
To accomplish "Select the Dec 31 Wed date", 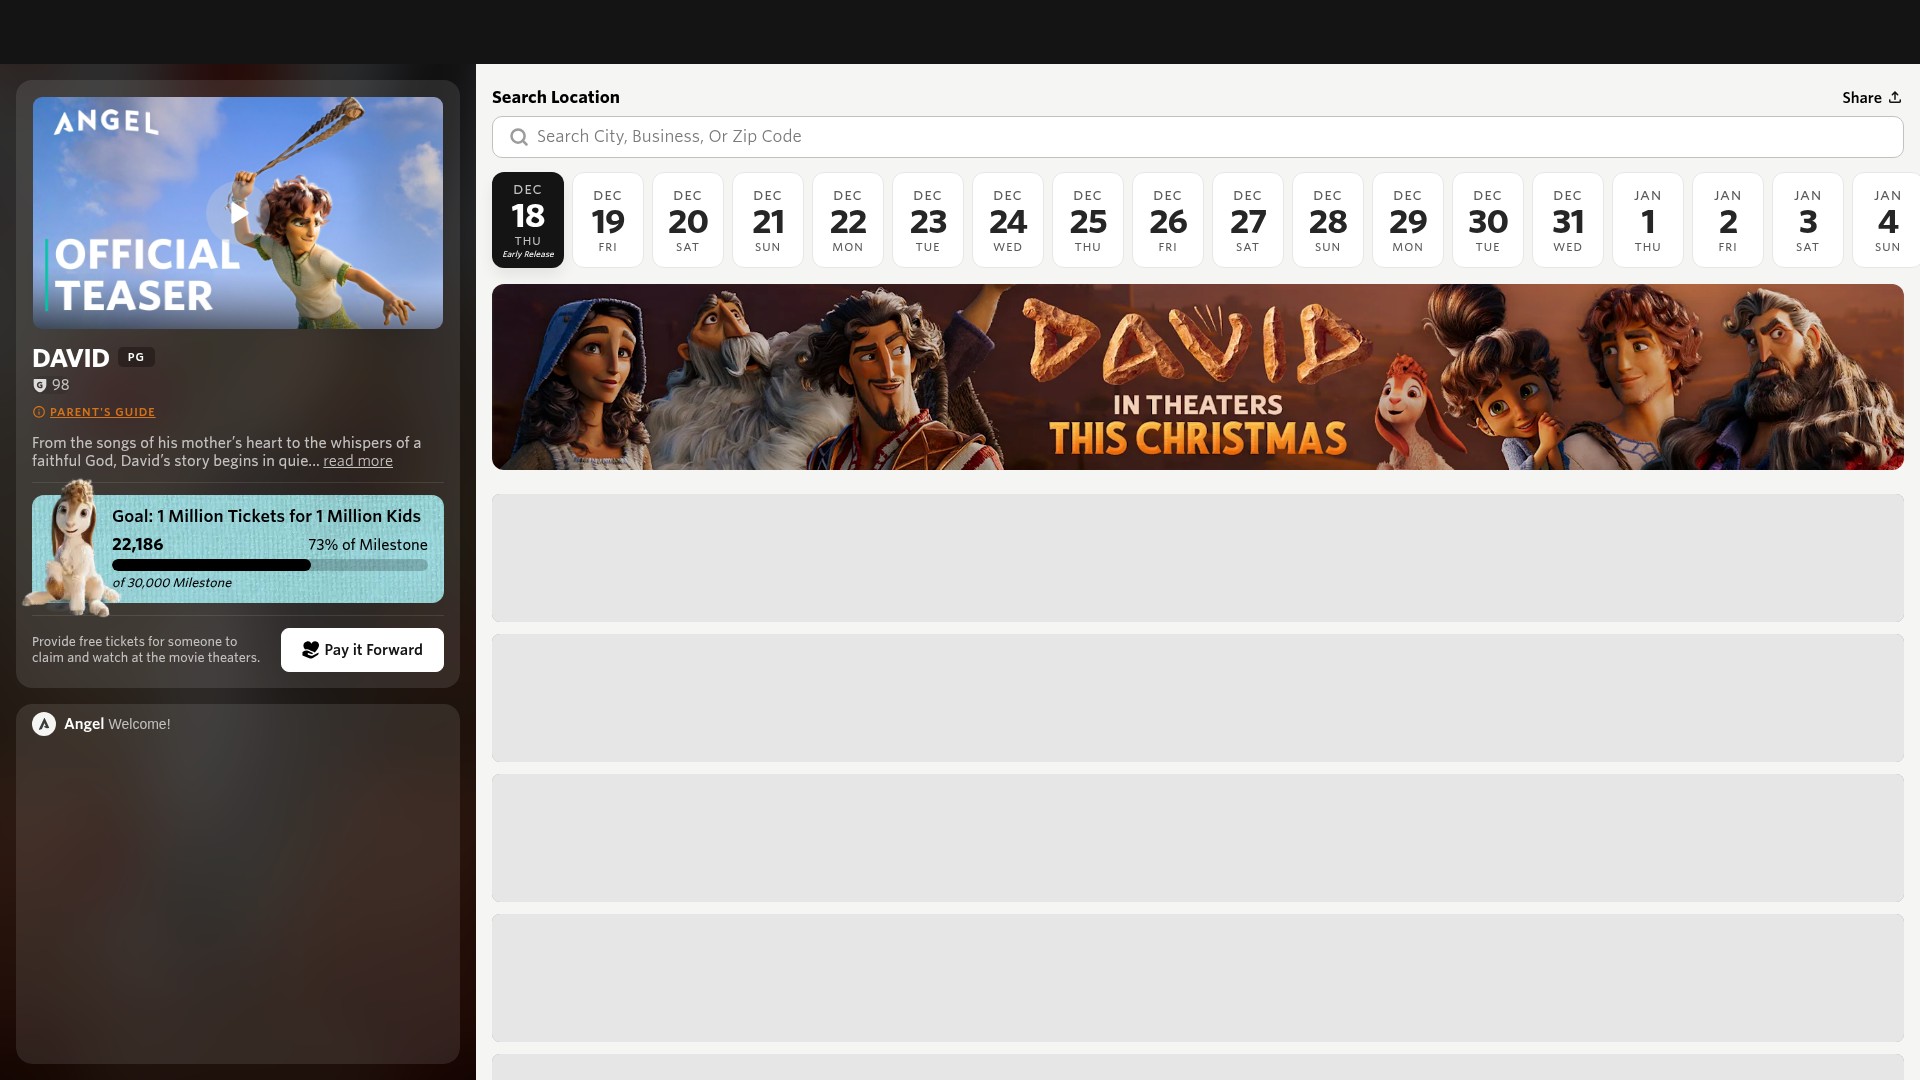I will pyautogui.click(x=1568, y=220).
